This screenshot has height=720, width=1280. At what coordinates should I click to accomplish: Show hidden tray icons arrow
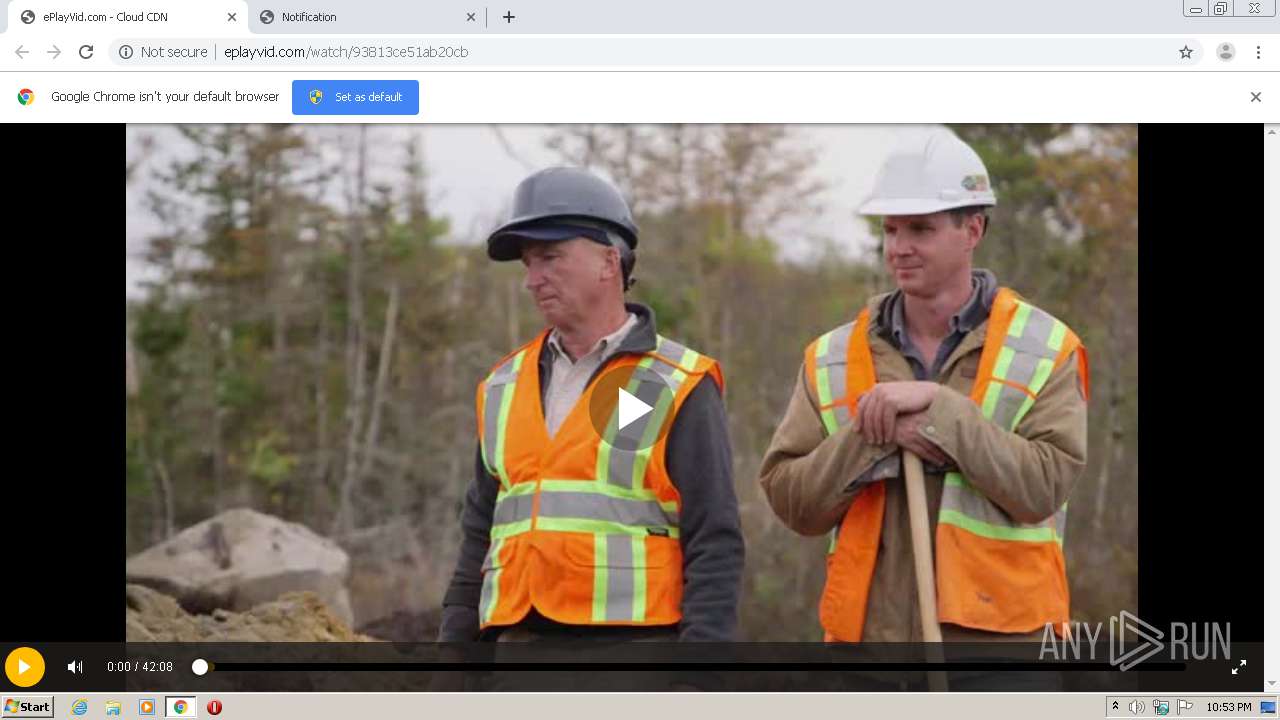[1115, 707]
